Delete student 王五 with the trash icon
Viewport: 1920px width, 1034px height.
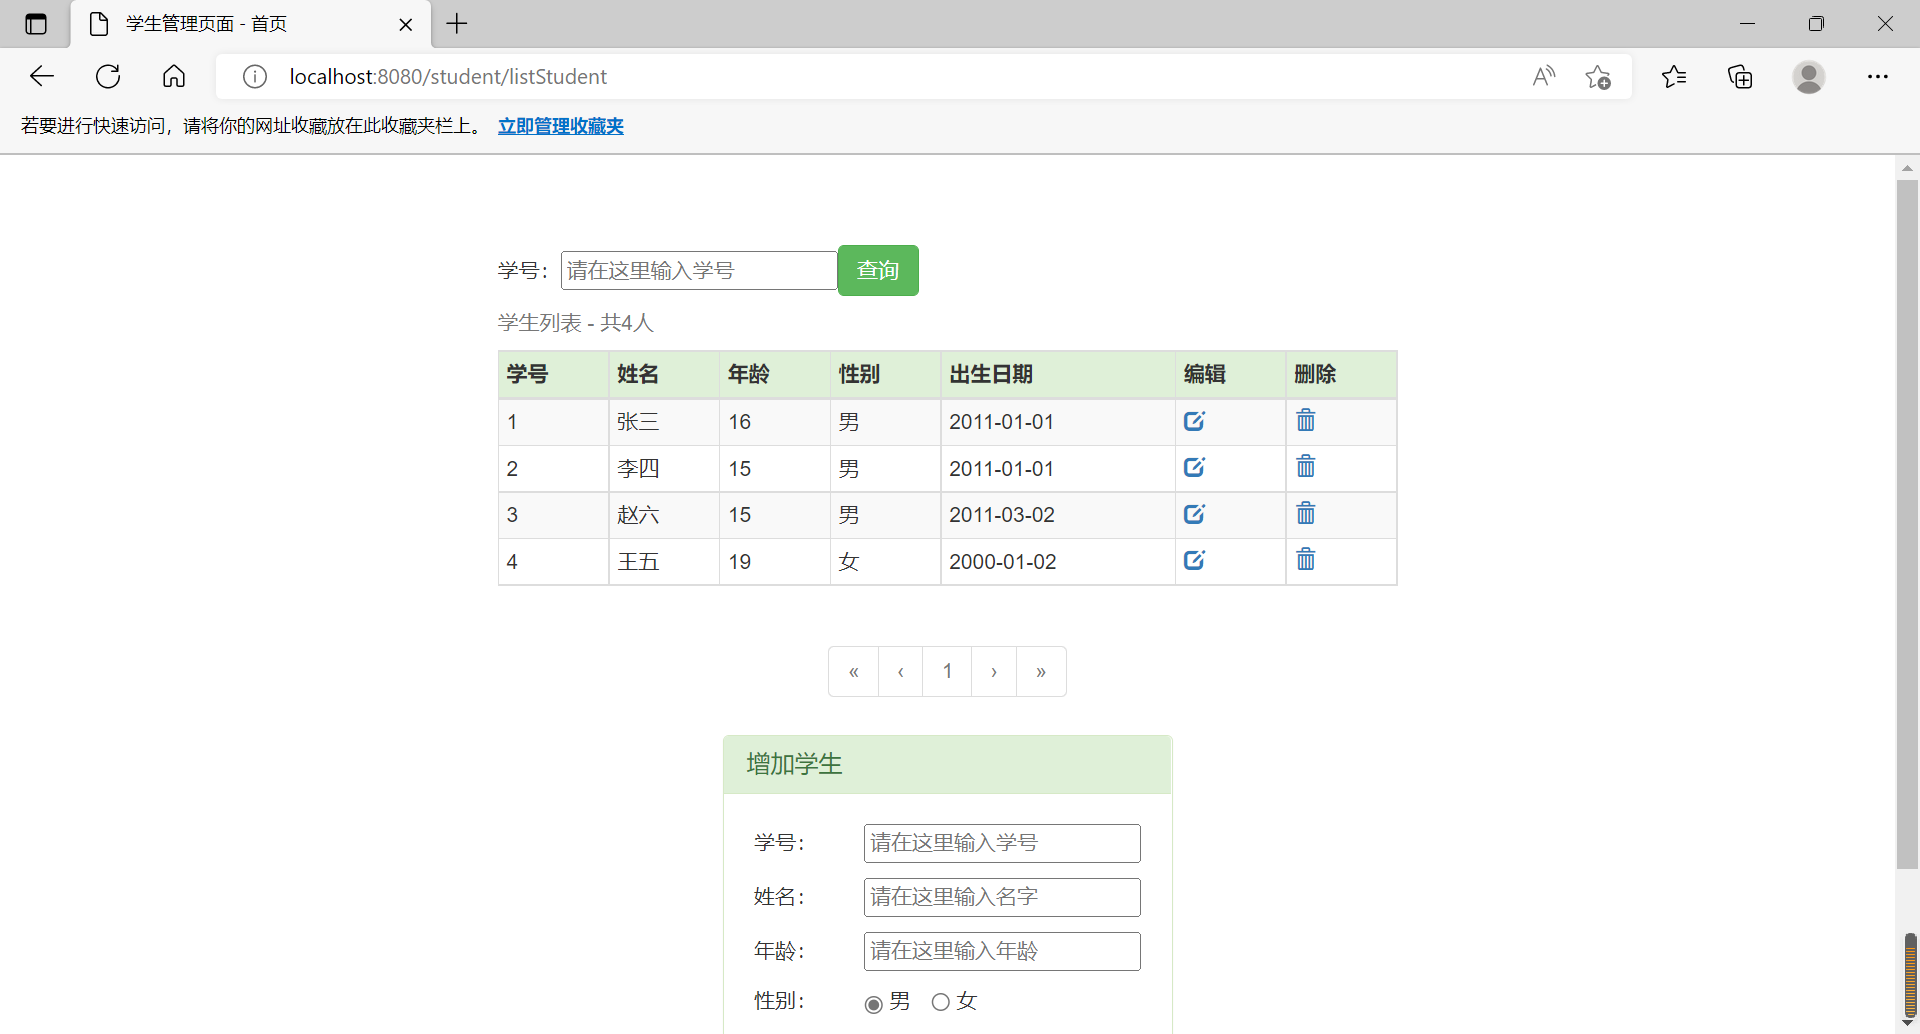tap(1306, 559)
